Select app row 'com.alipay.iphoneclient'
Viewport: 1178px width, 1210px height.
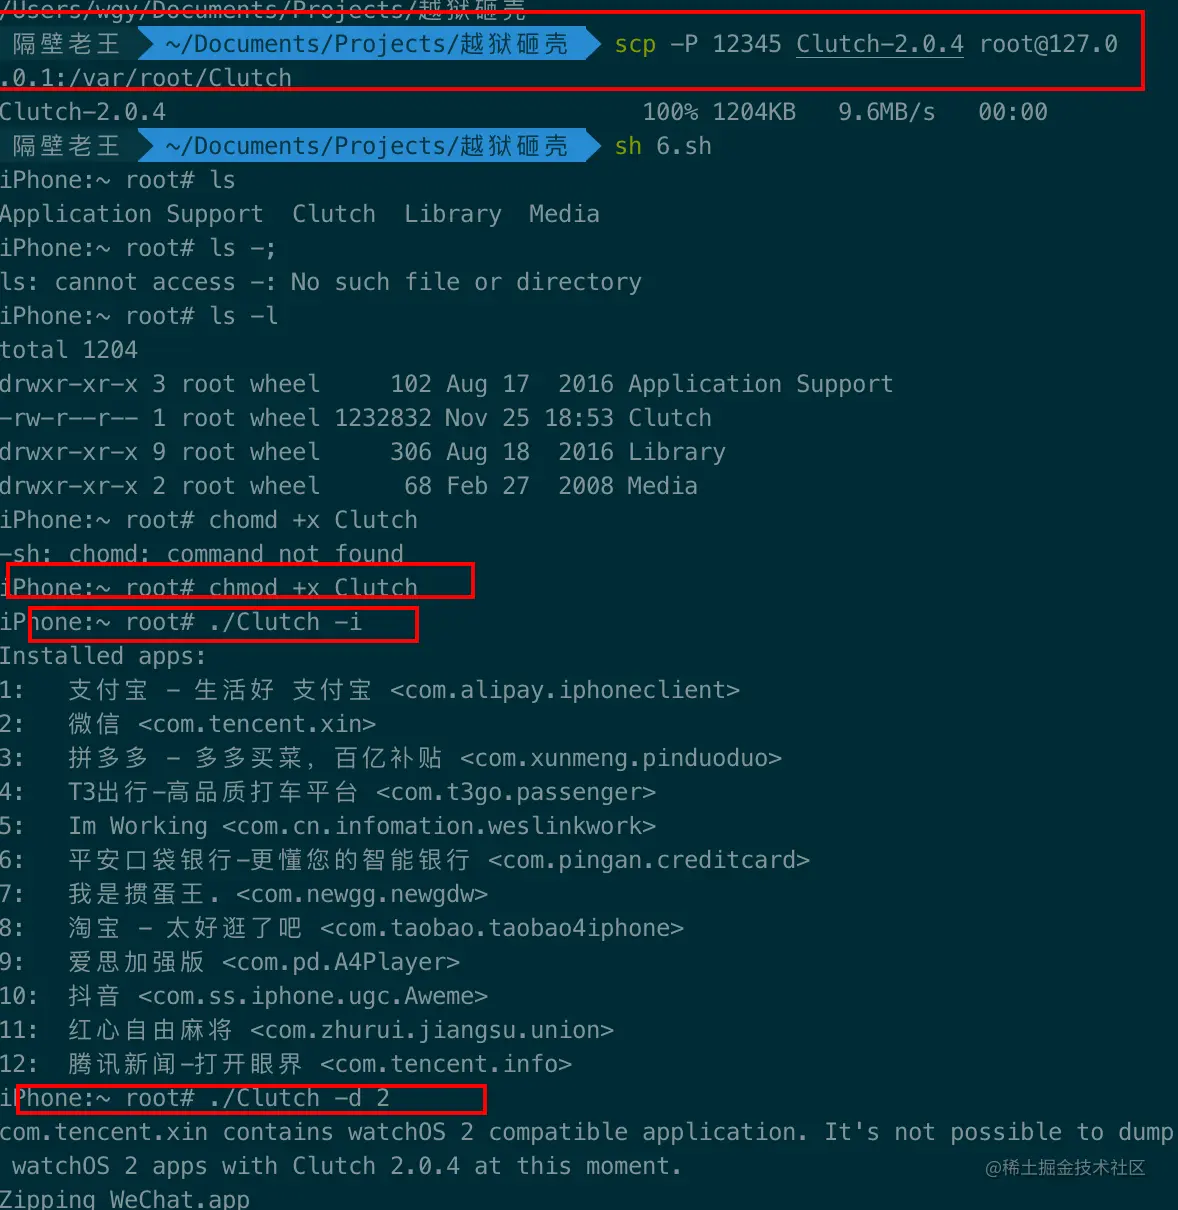pyautogui.click(x=370, y=690)
